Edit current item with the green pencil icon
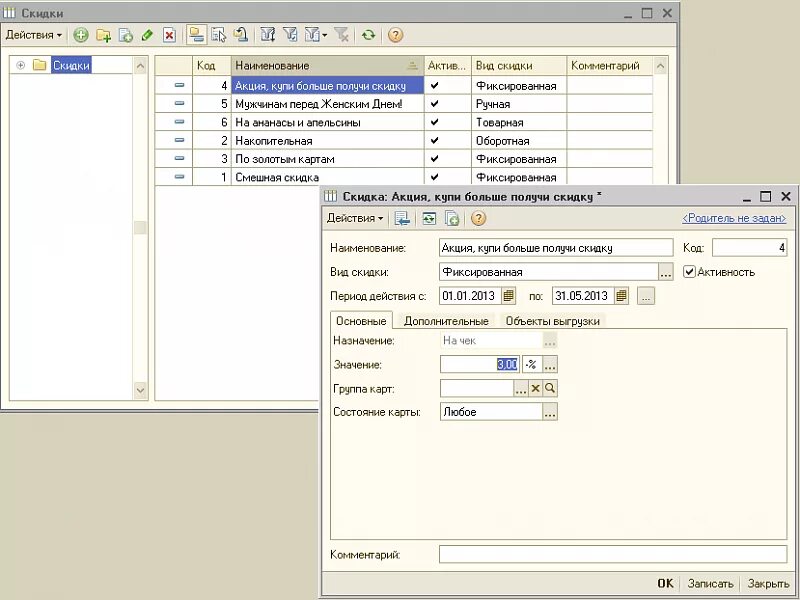This screenshot has height=600, width=800. tap(147, 35)
